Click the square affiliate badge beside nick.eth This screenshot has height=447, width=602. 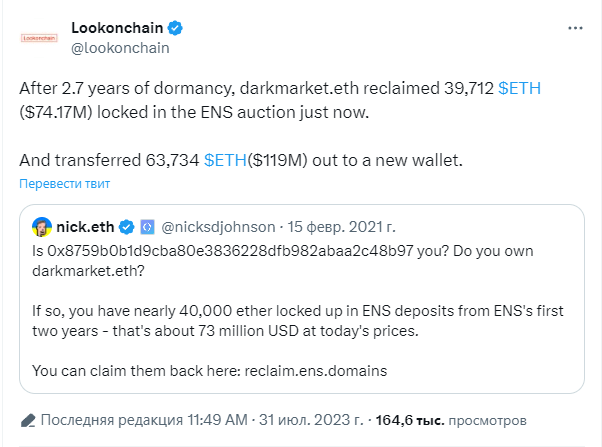(x=147, y=227)
